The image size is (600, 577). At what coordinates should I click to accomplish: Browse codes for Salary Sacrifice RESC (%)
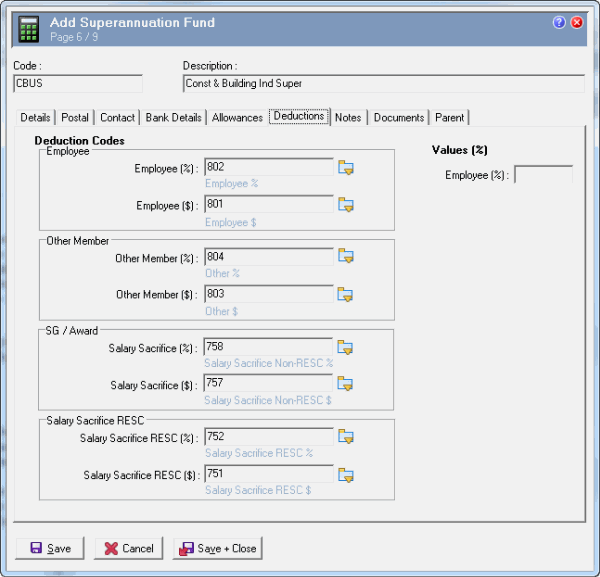[346, 436]
